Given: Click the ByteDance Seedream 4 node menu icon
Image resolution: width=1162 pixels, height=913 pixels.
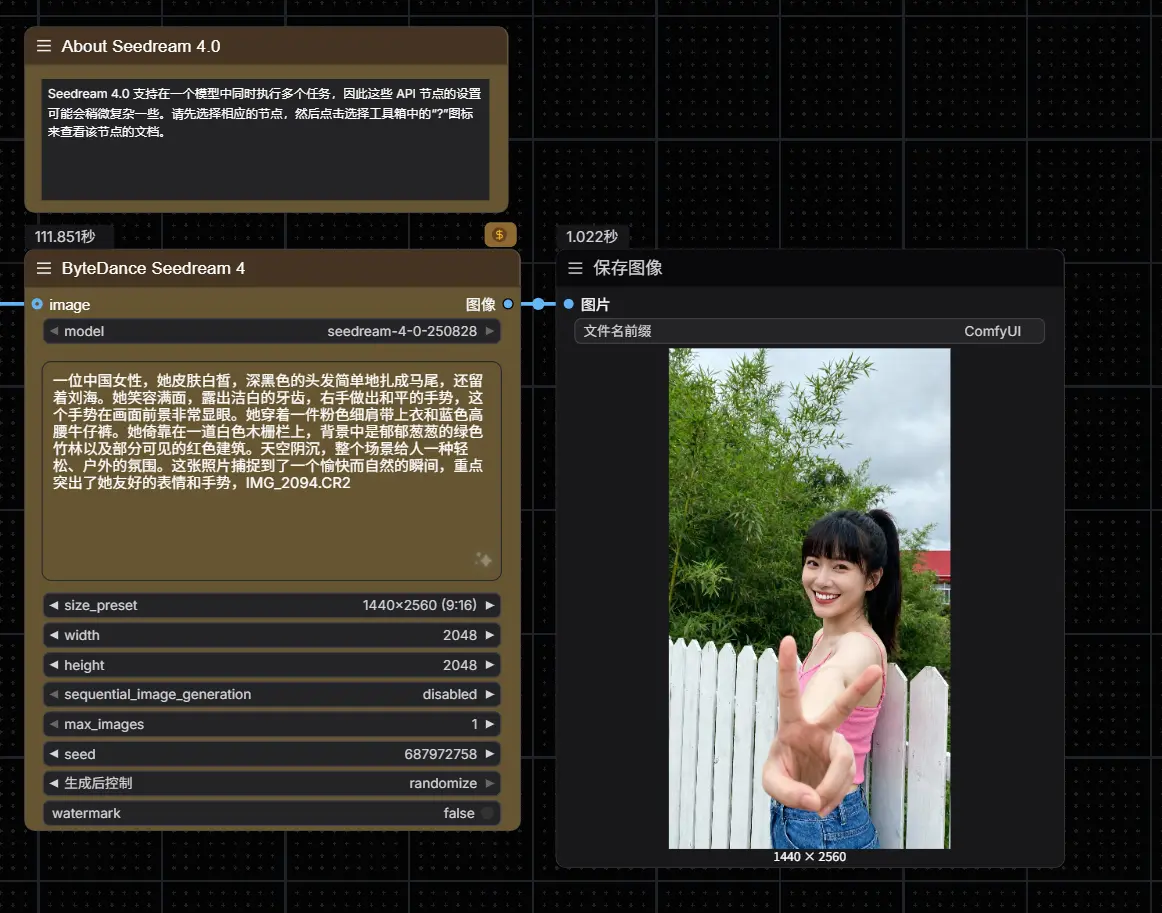Looking at the screenshot, I should pos(44,268).
